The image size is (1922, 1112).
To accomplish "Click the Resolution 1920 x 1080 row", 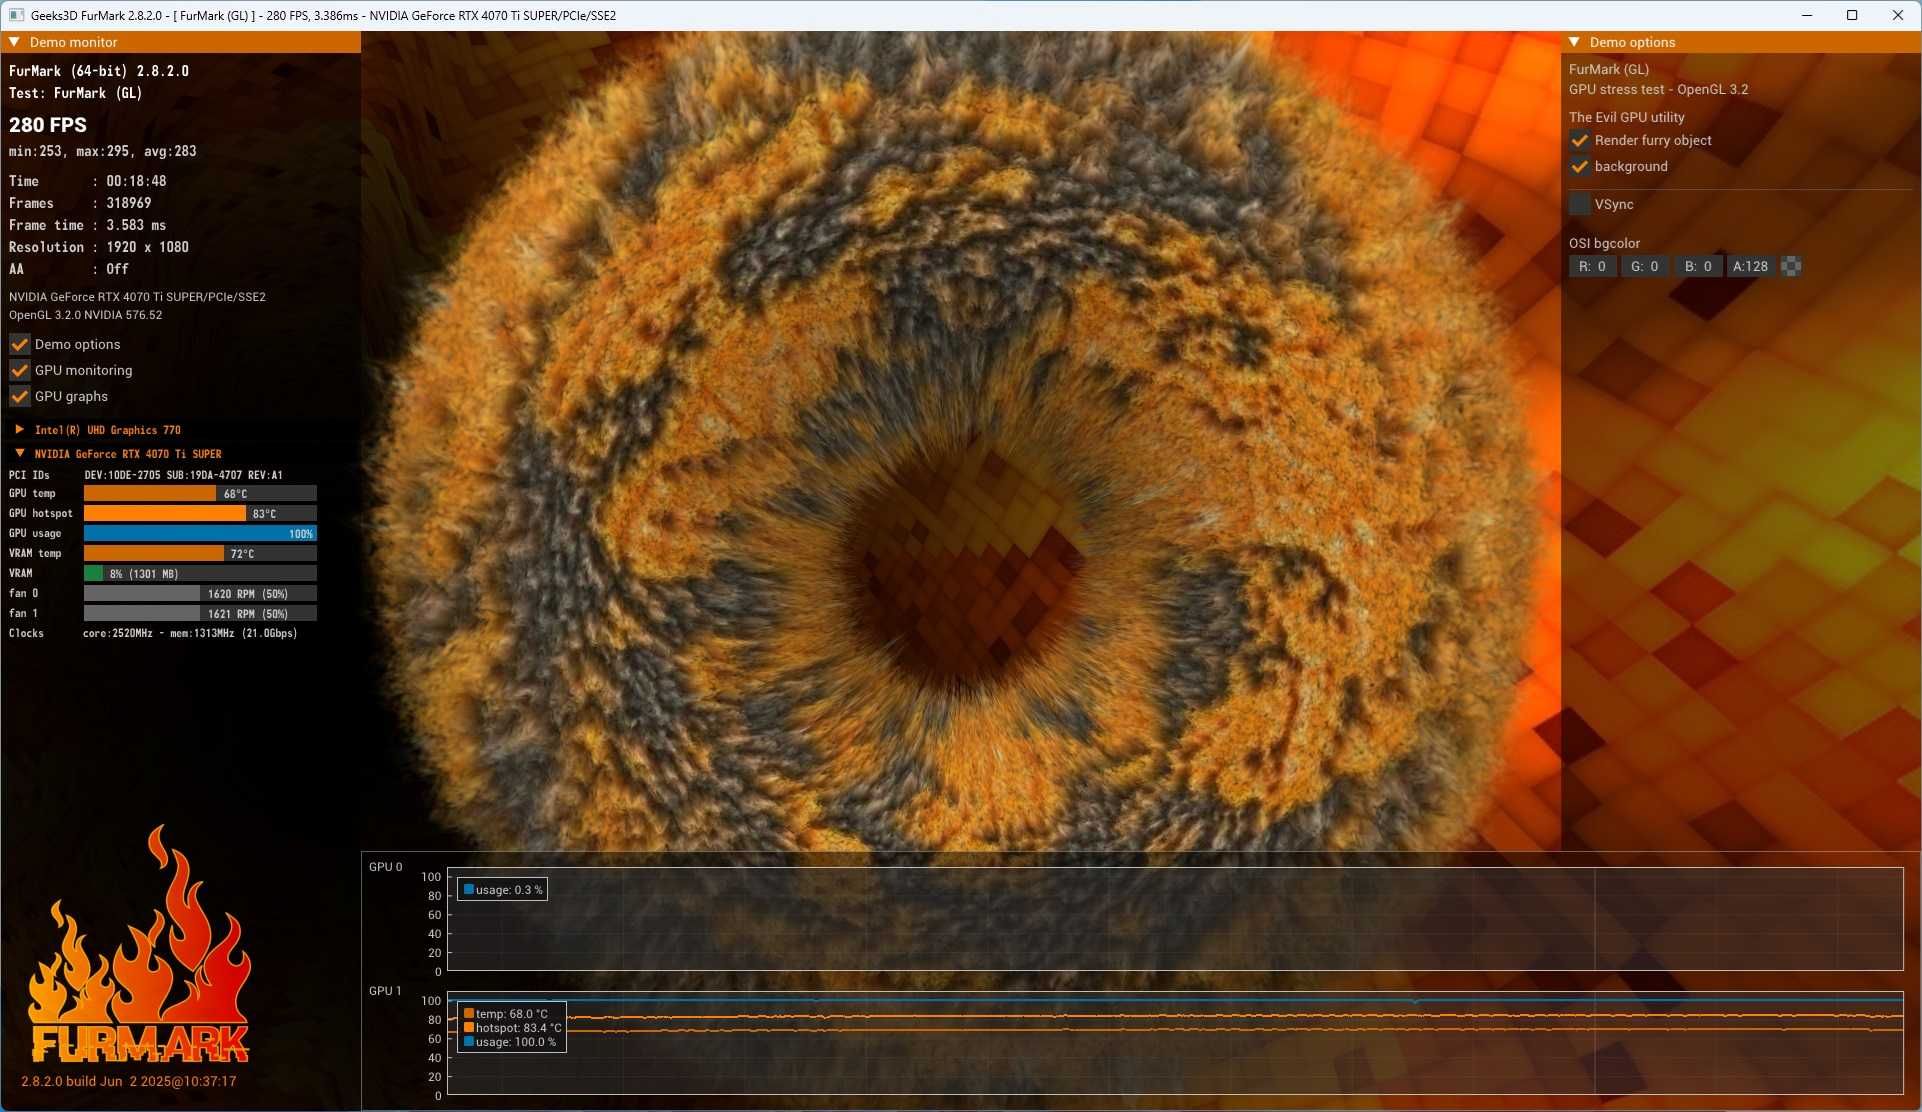I will coord(99,247).
